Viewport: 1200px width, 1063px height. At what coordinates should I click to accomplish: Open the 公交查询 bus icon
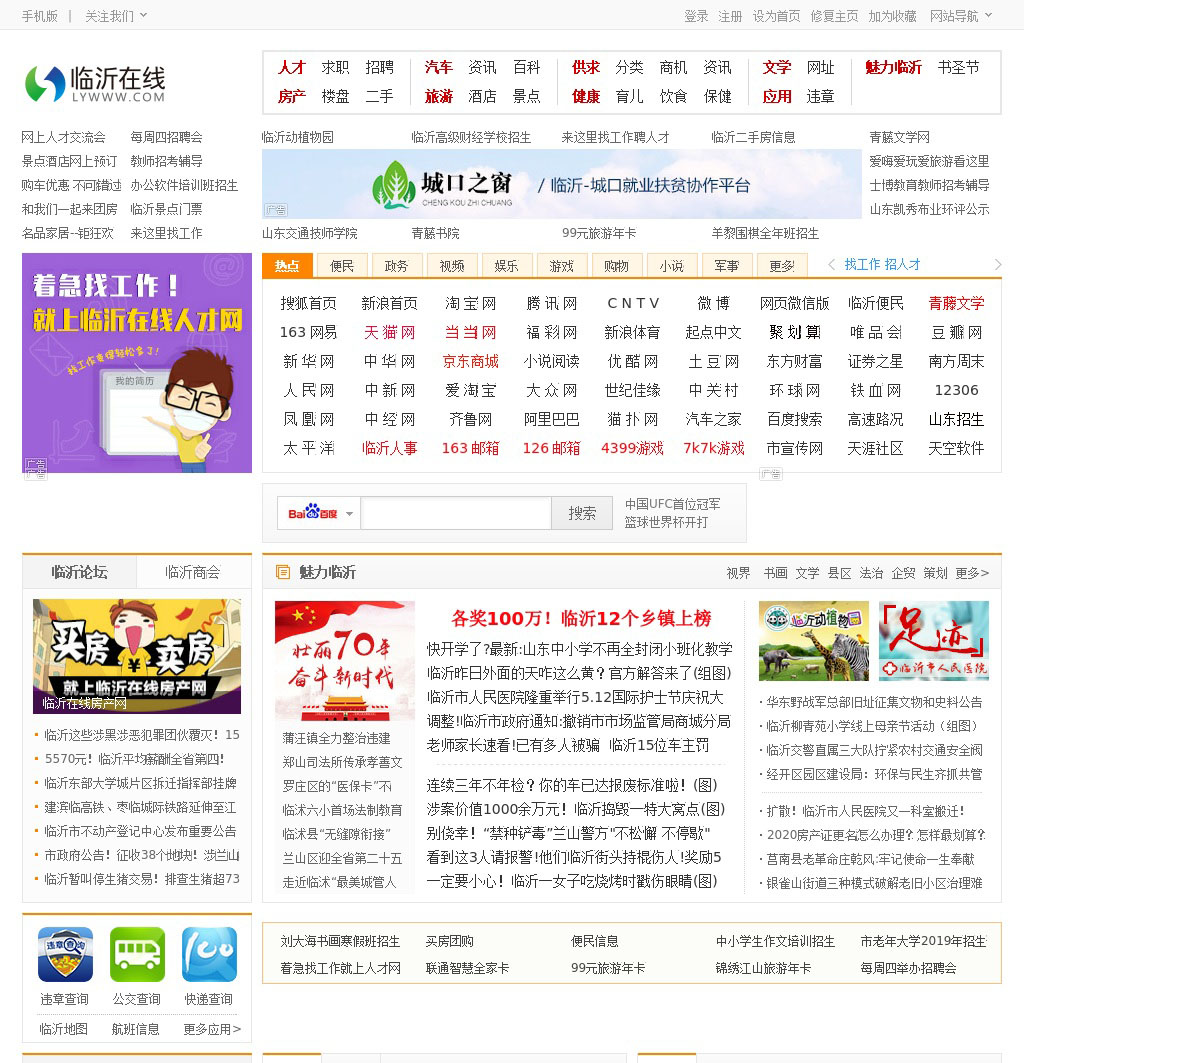point(137,955)
